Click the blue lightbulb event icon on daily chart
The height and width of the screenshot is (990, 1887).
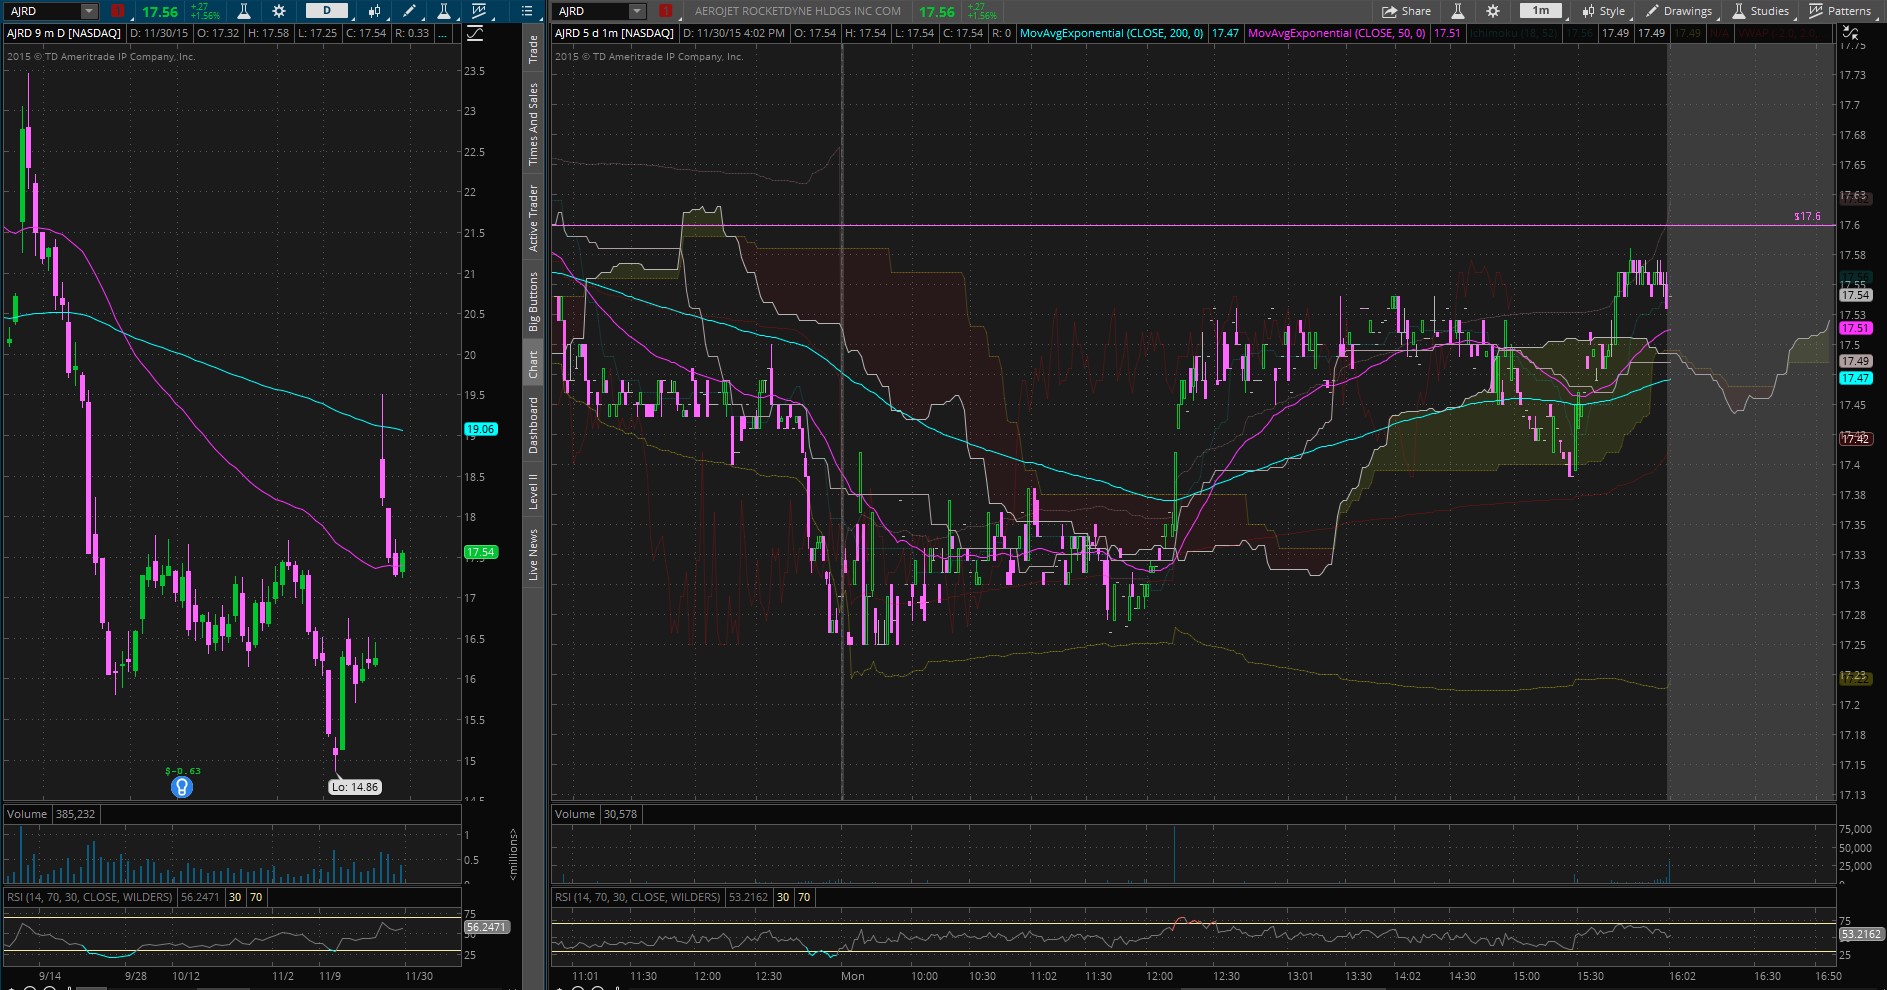(181, 787)
